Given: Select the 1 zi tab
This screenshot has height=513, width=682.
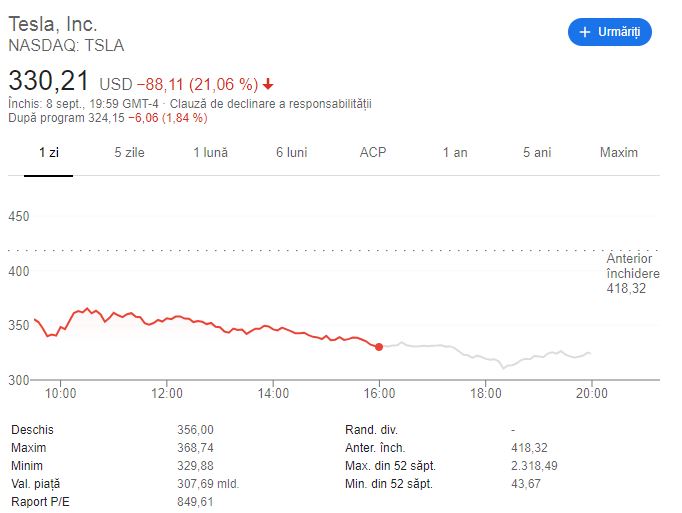Looking at the screenshot, I should click(48, 152).
